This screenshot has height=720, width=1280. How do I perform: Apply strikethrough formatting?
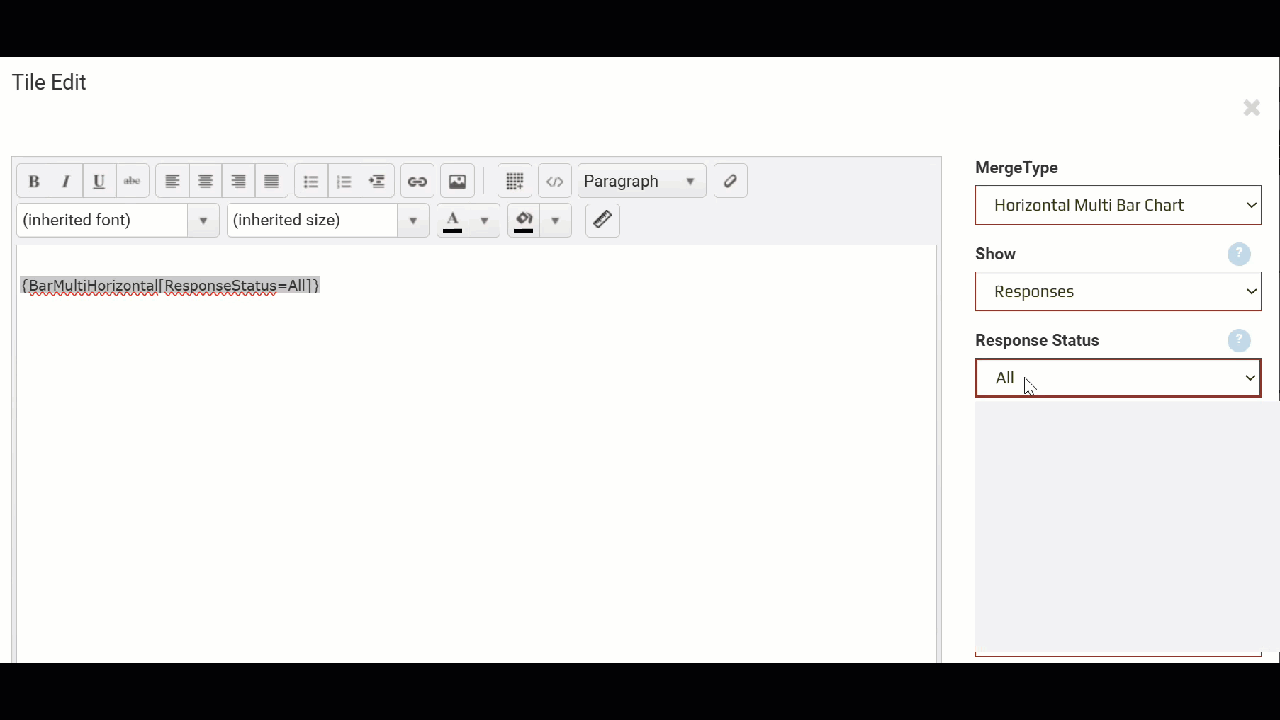(132, 181)
